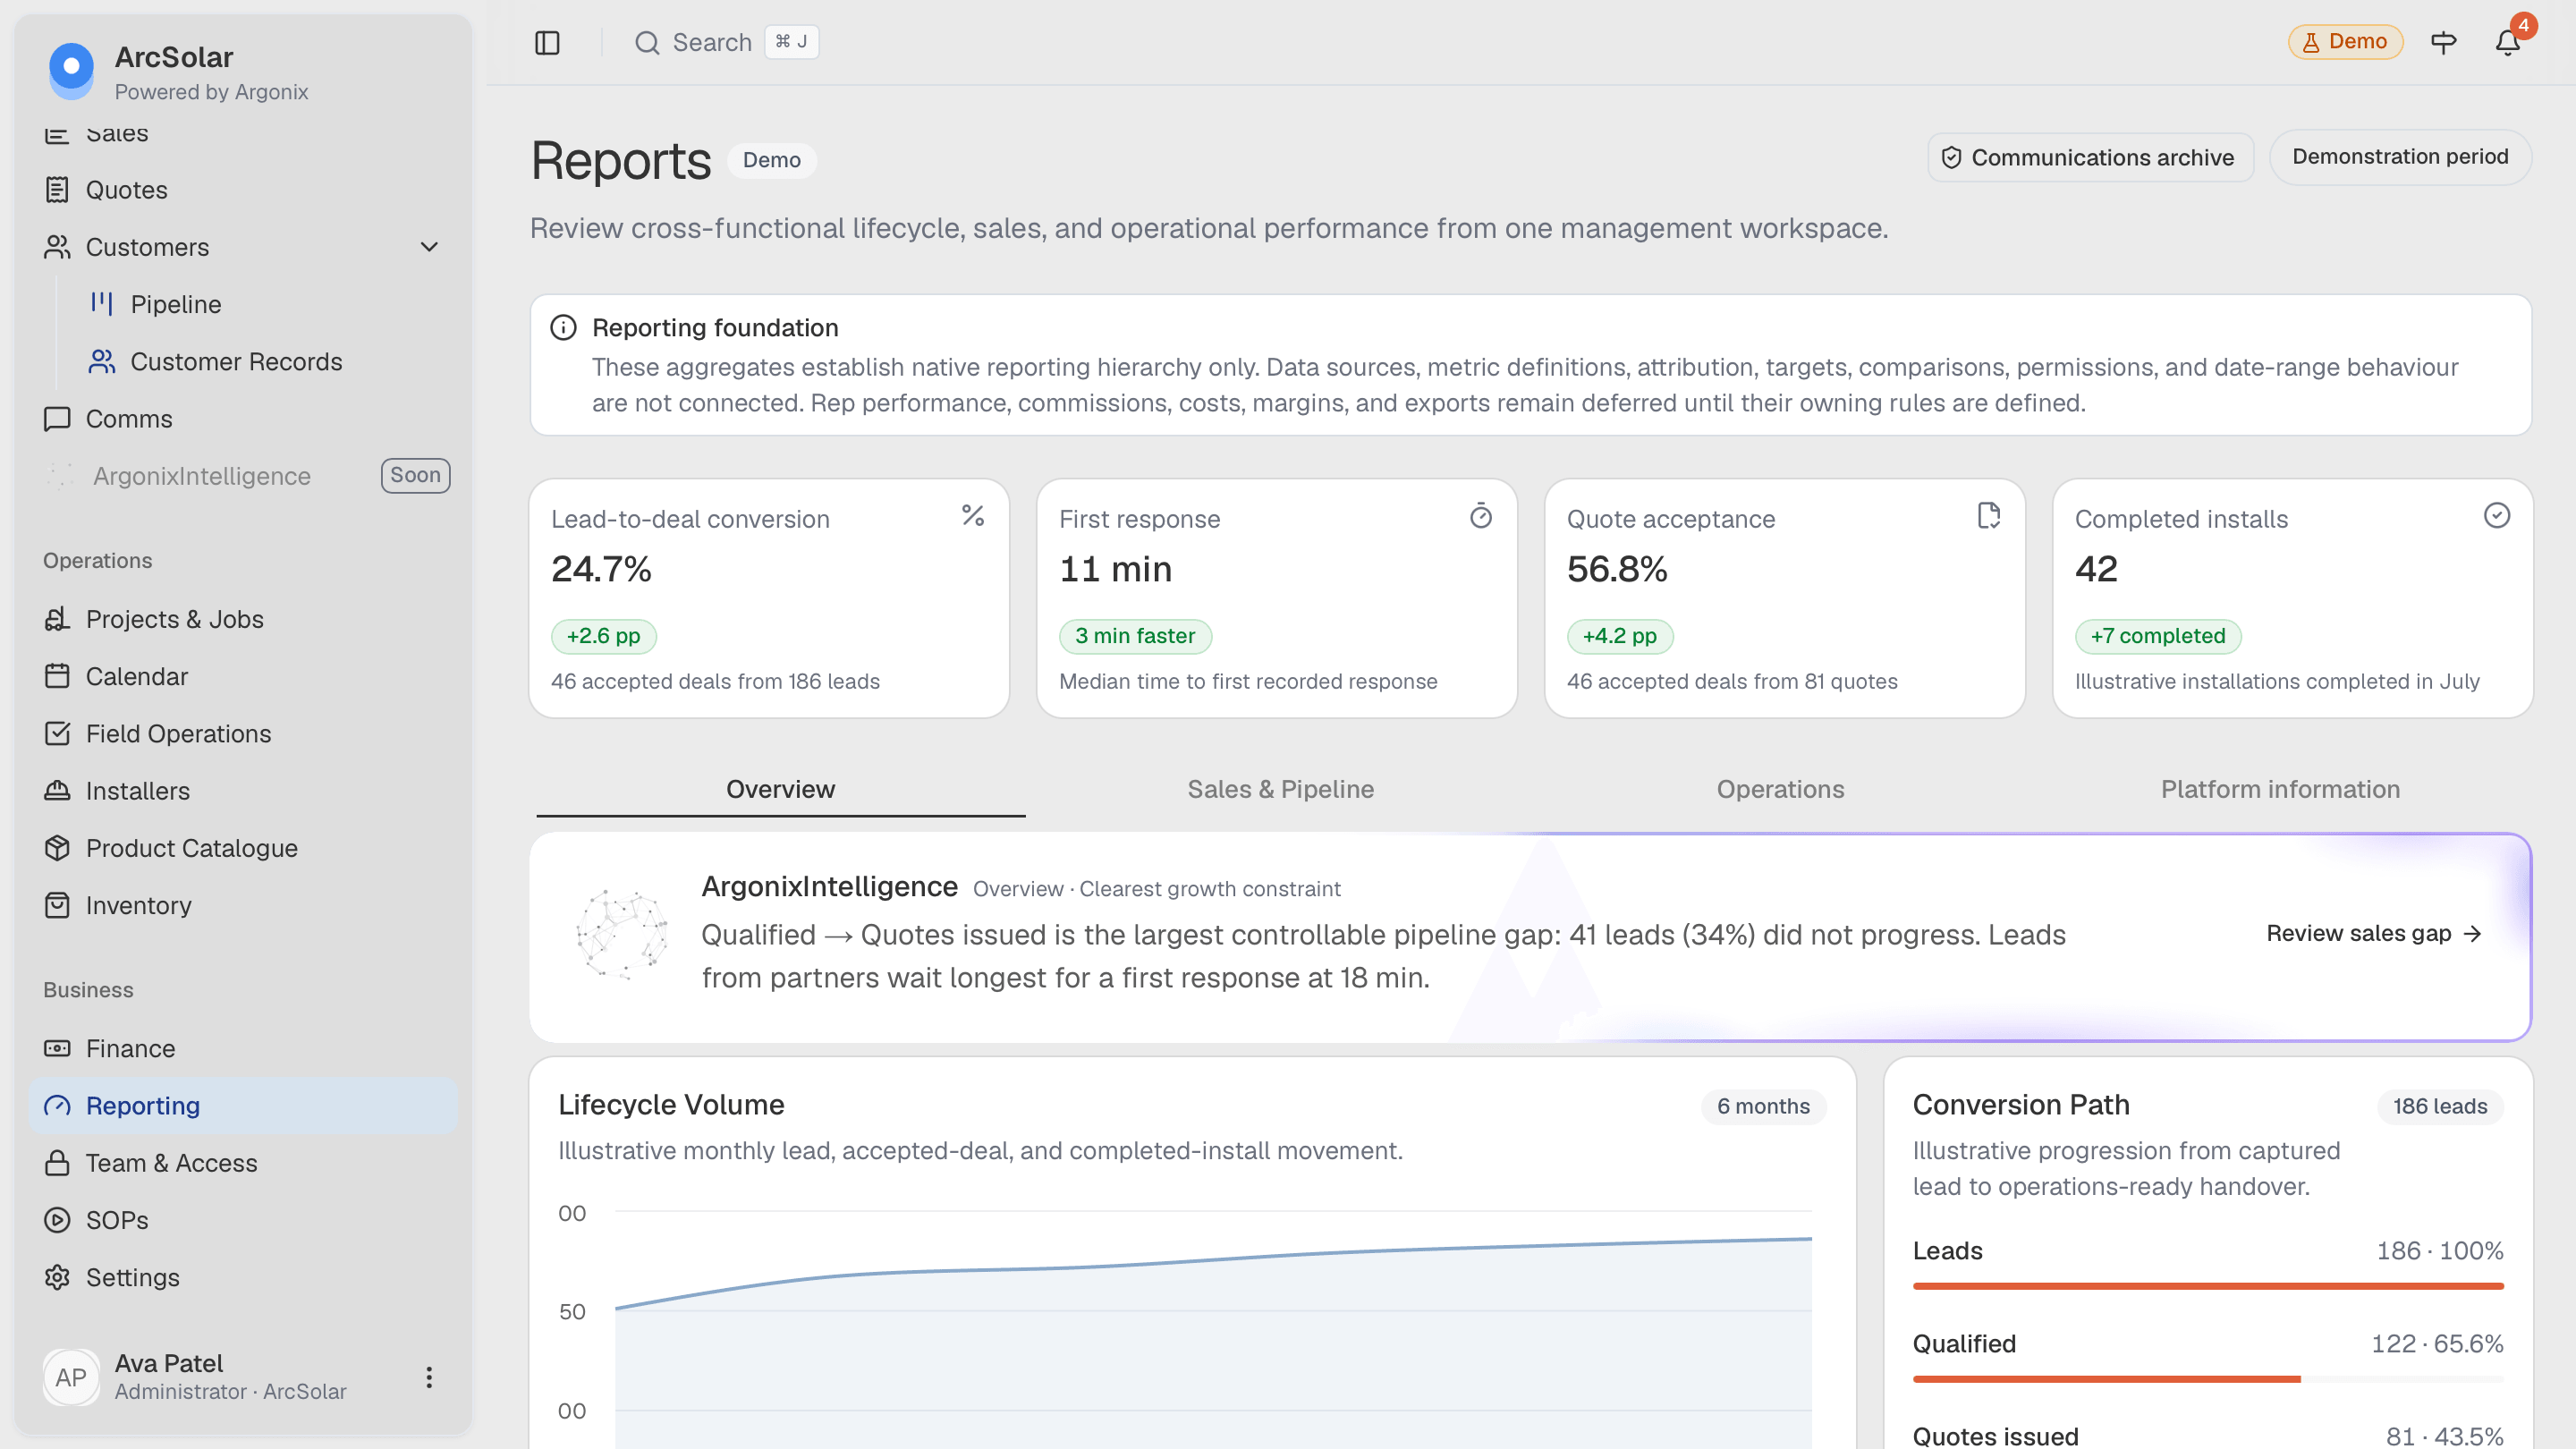Open Ava Patel account options menu

click(429, 1377)
